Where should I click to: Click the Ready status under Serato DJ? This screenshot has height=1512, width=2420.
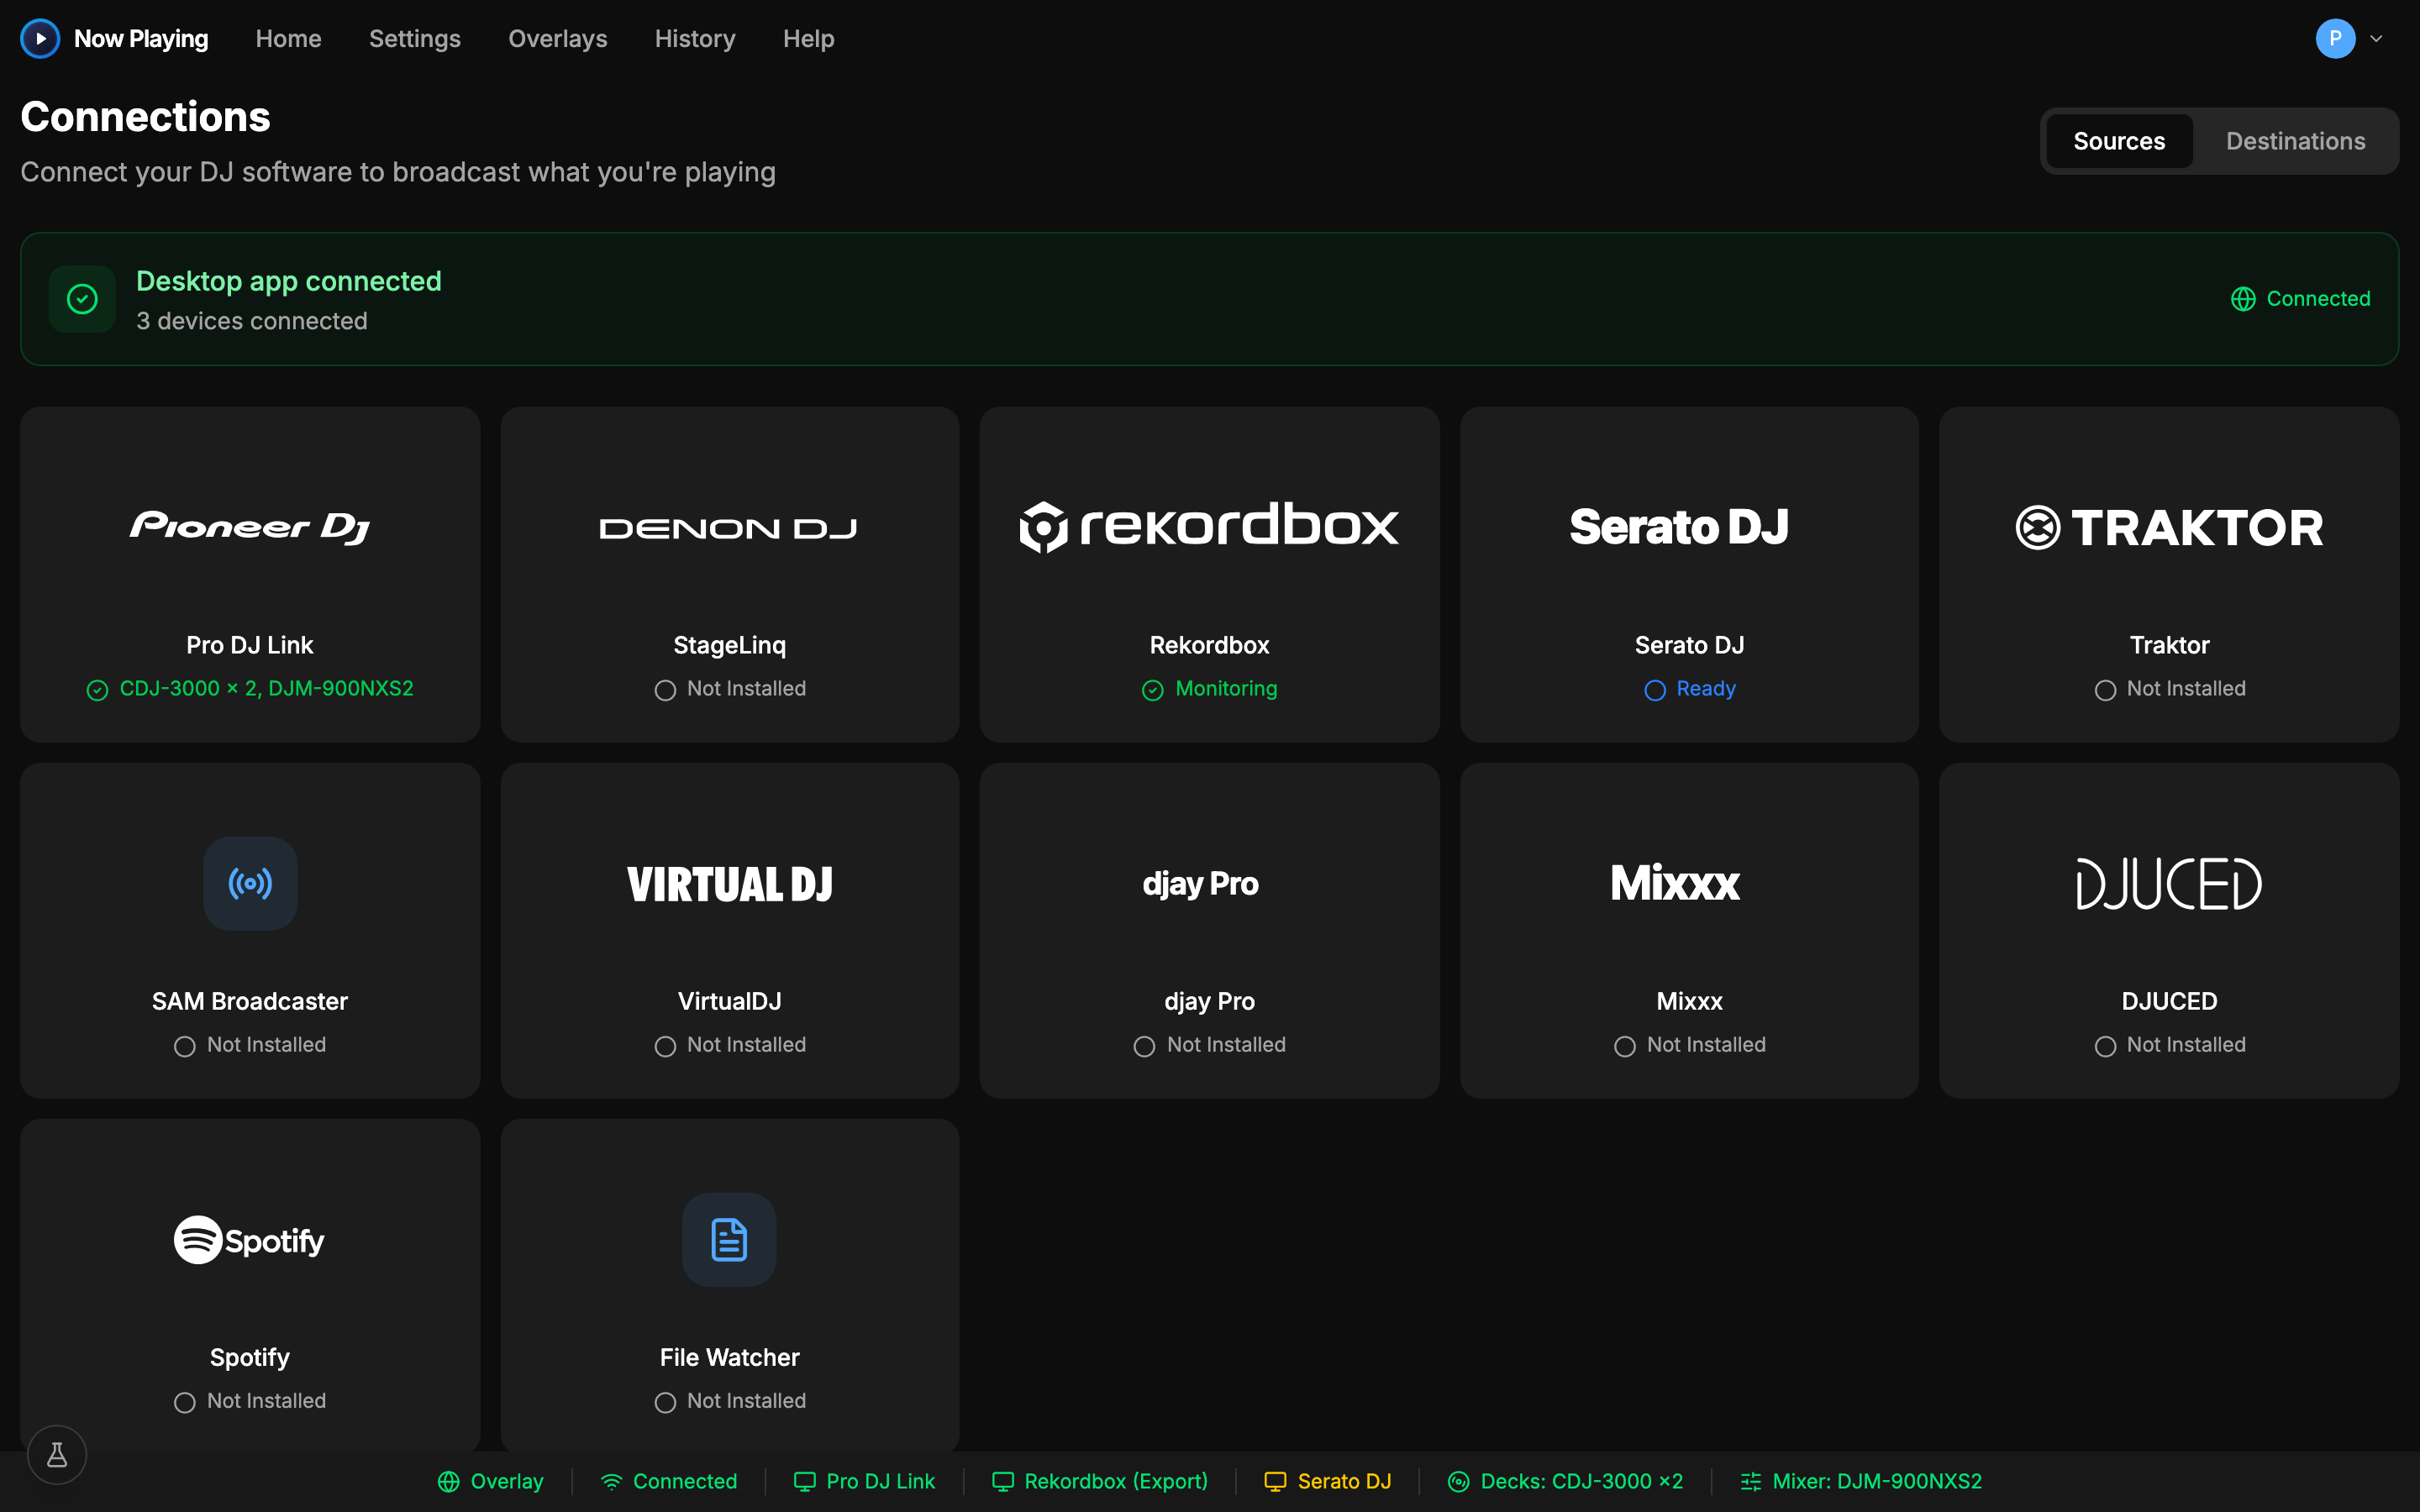[1706, 689]
